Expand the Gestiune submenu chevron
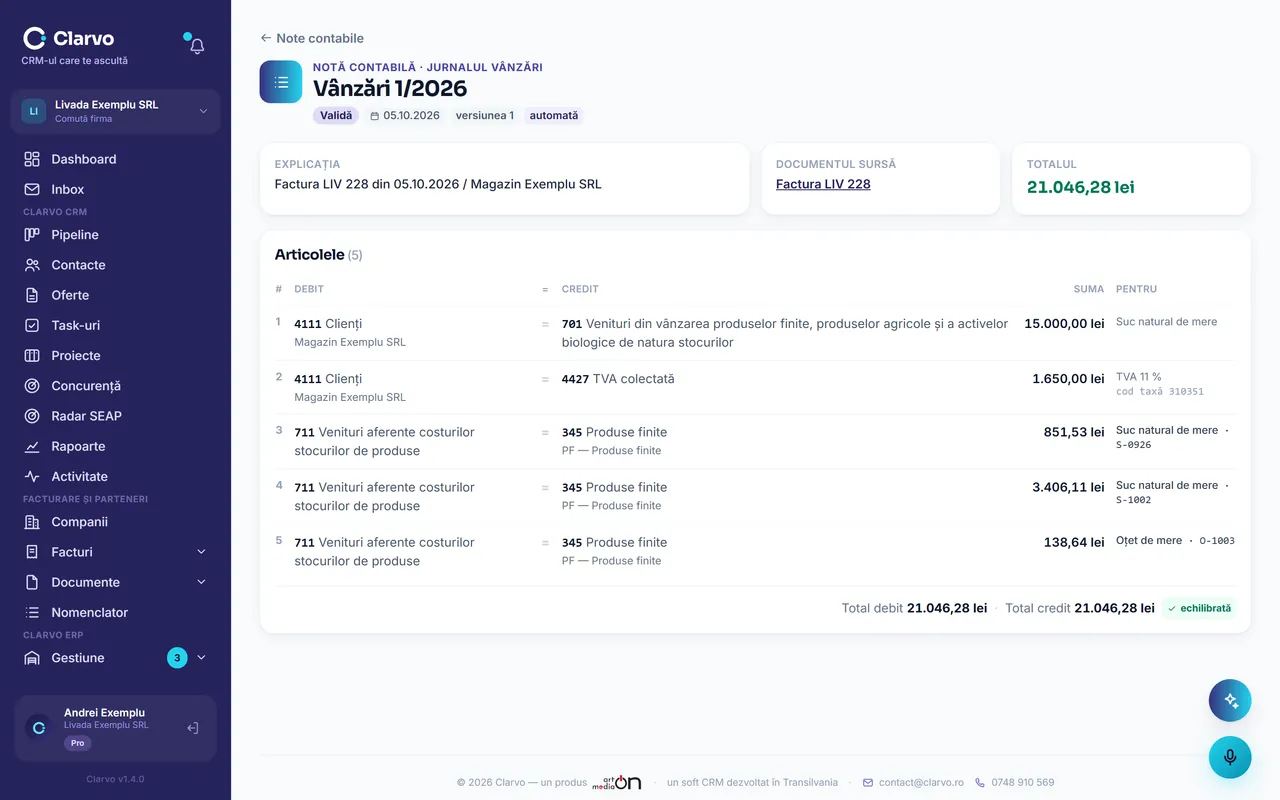The height and width of the screenshot is (800, 1280). [x=201, y=658]
